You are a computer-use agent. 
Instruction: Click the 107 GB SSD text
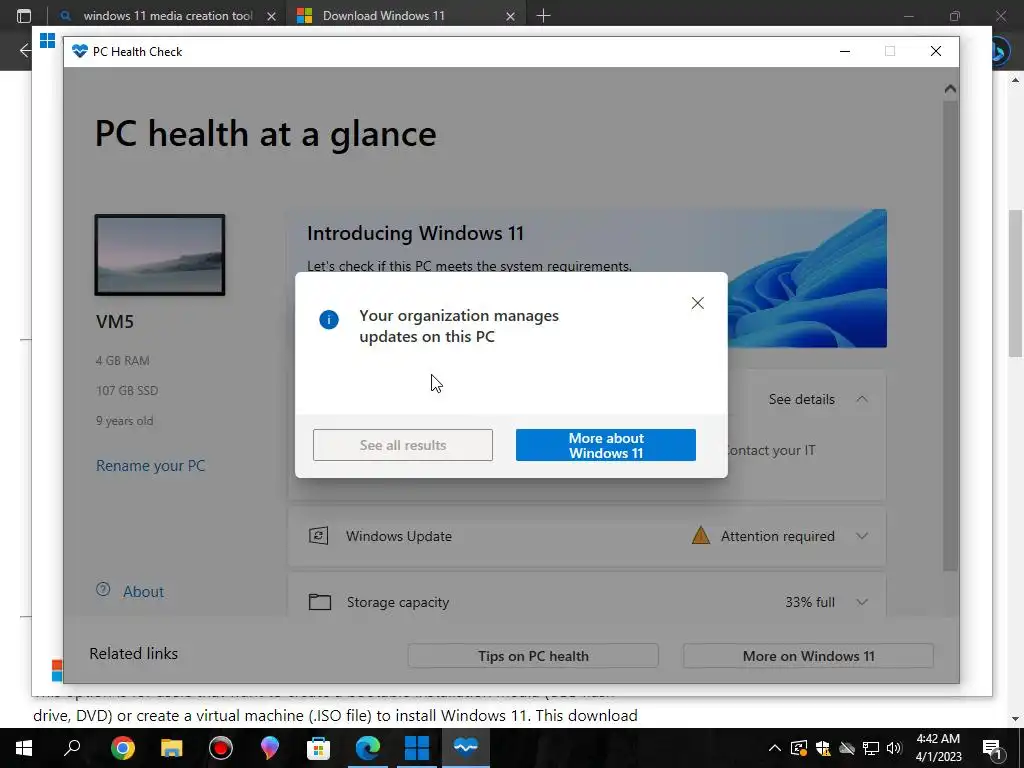[x=127, y=391]
